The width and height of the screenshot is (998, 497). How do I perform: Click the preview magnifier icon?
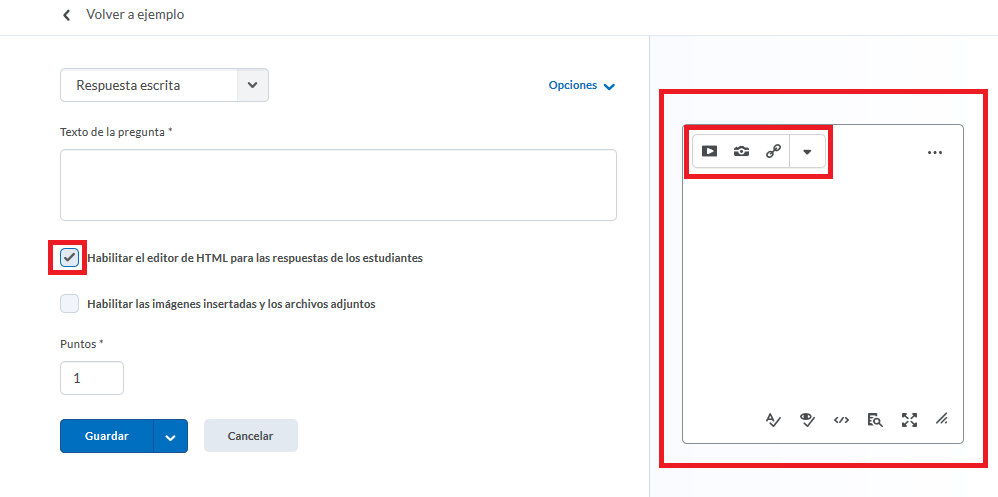[875, 420]
